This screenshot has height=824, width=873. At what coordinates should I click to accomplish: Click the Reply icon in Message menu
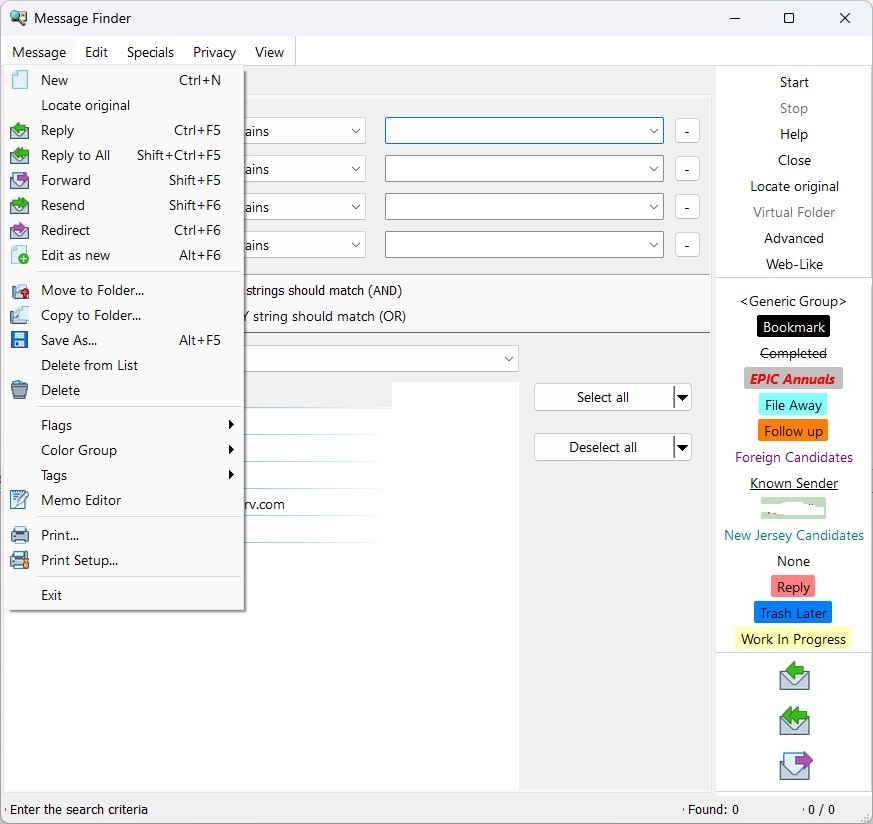pos(20,130)
